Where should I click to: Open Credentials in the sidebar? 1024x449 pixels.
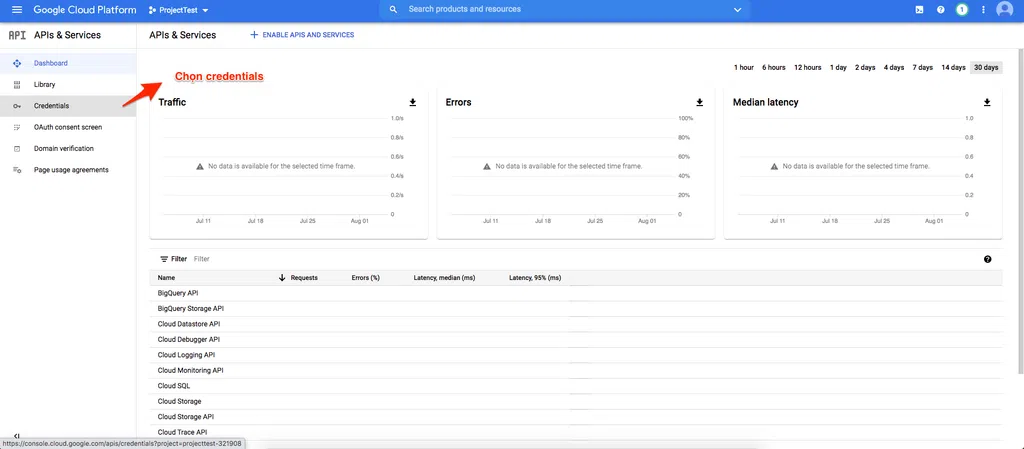(68, 106)
